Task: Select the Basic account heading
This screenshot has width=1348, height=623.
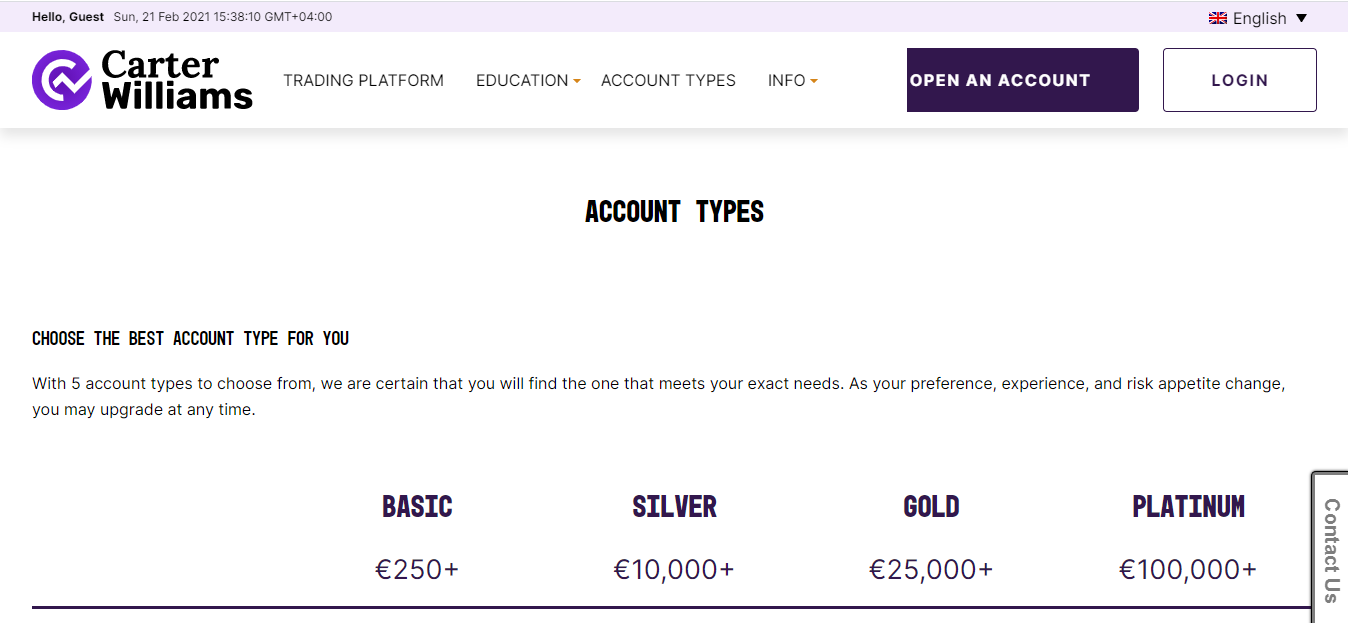Action: click(x=417, y=507)
